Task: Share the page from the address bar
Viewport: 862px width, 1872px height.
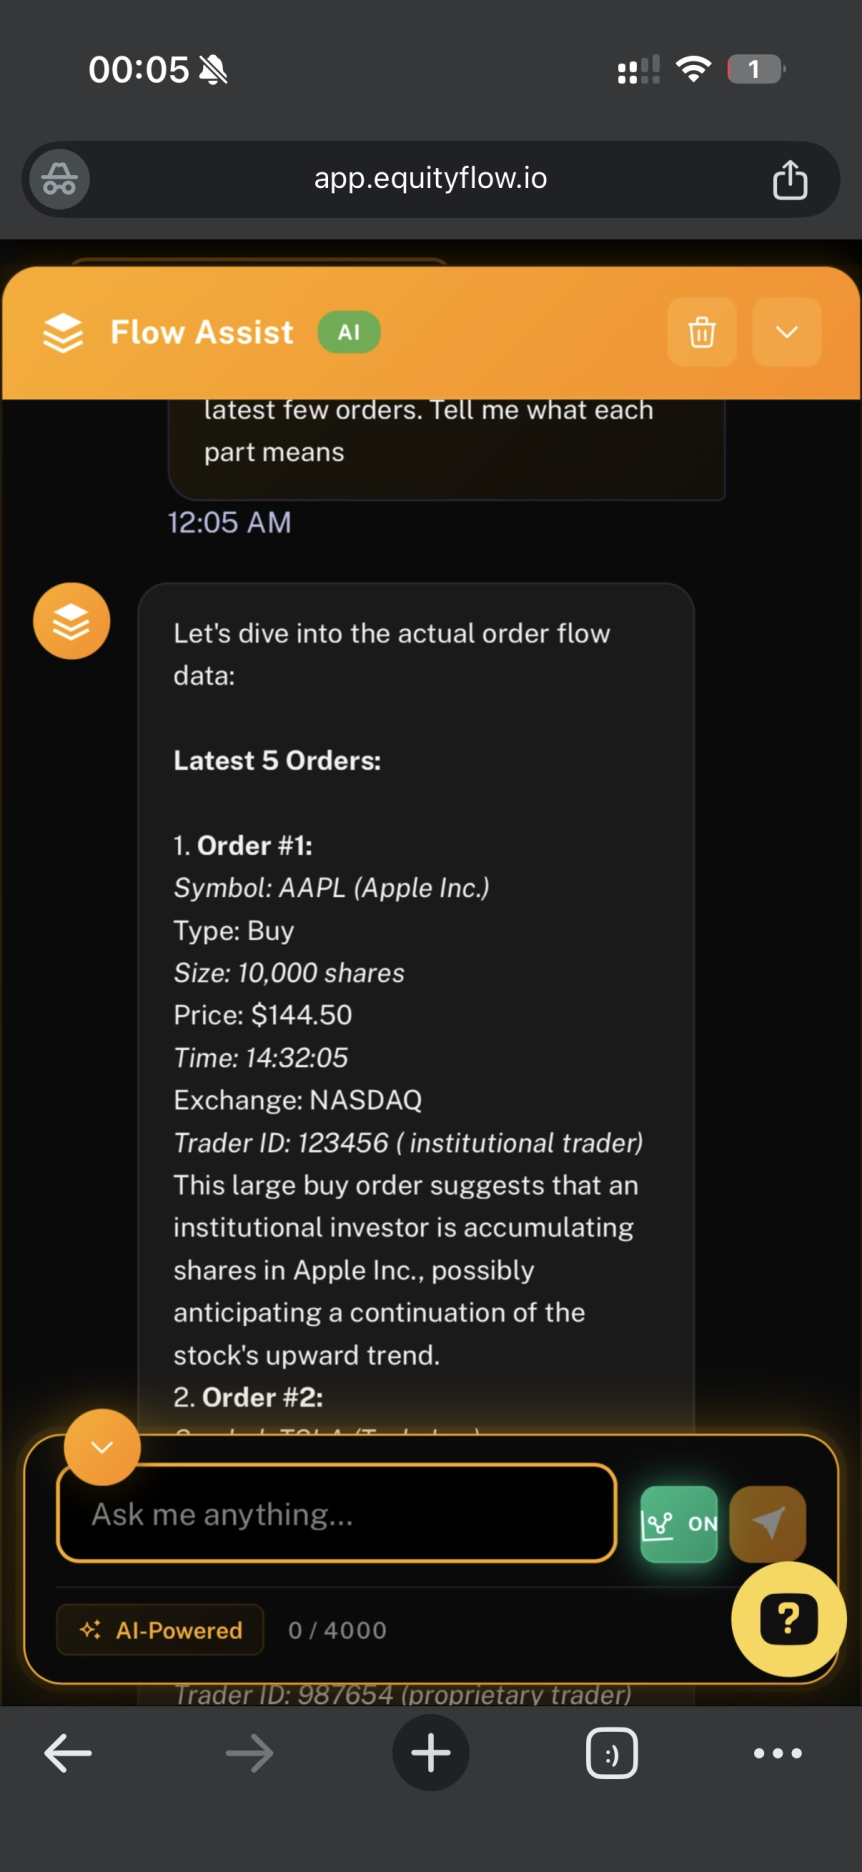Action: coord(790,180)
